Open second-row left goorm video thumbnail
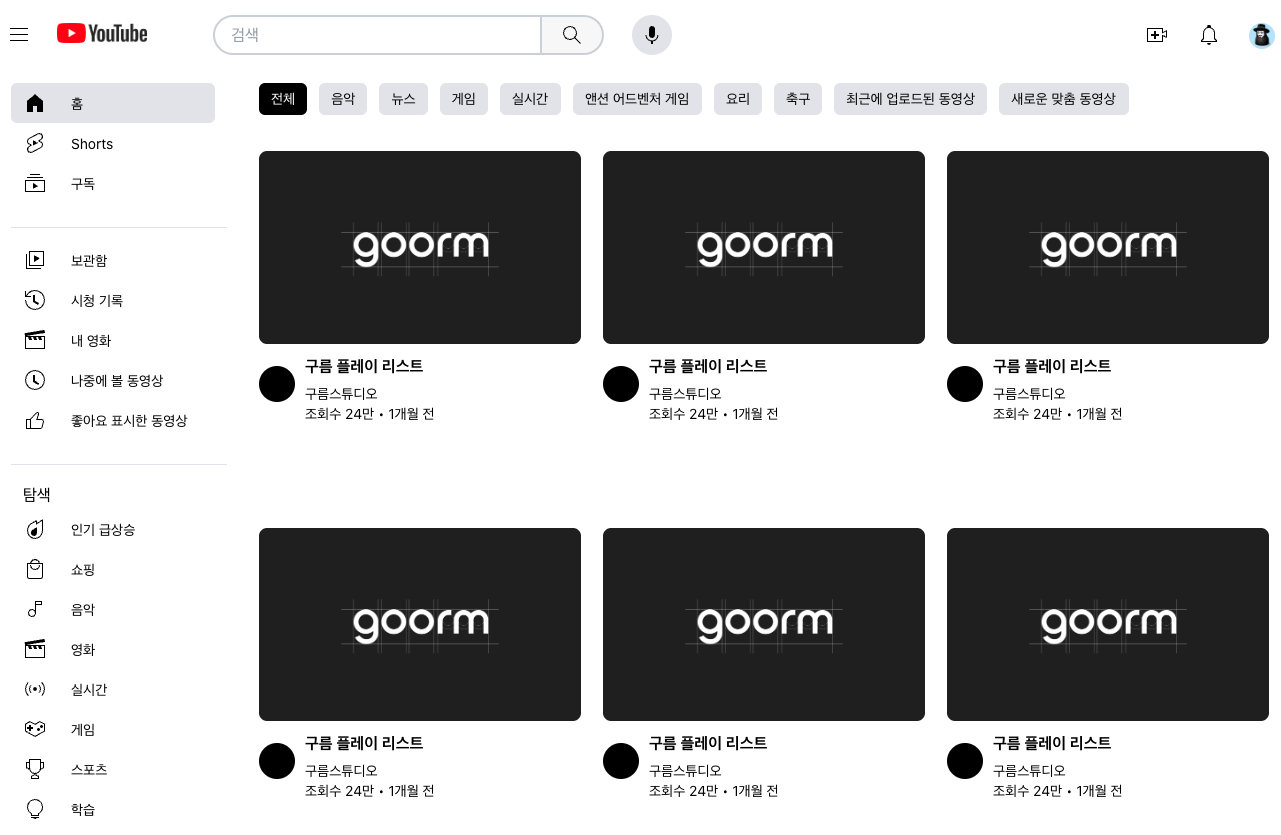Viewport: 1281px width, 835px height. click(x=420, y=624)
